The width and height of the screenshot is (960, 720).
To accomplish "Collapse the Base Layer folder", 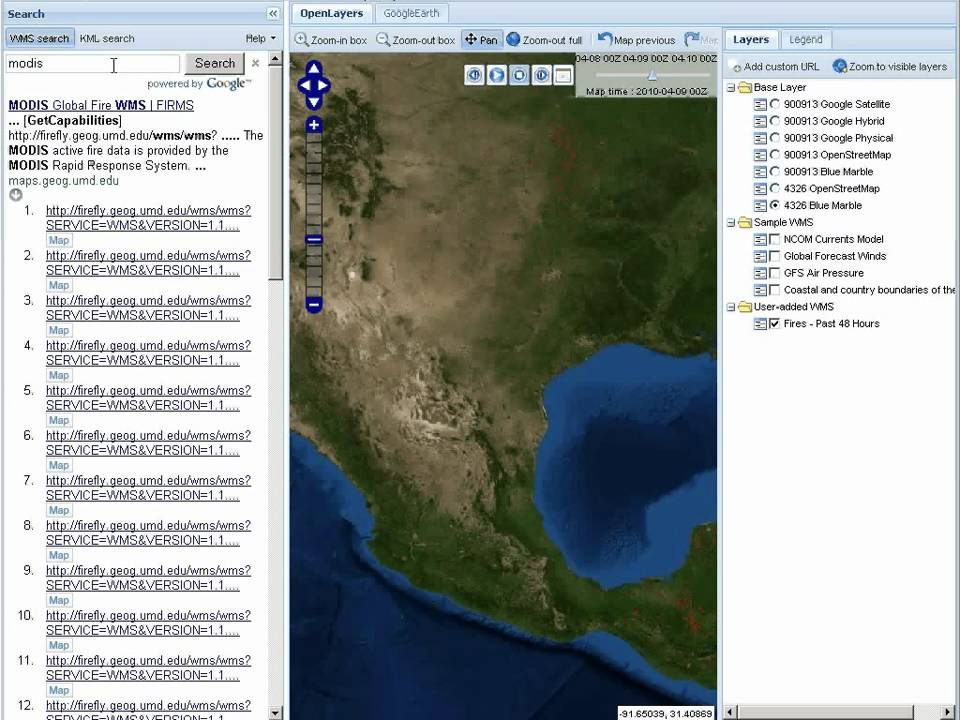I will (731, 88).
